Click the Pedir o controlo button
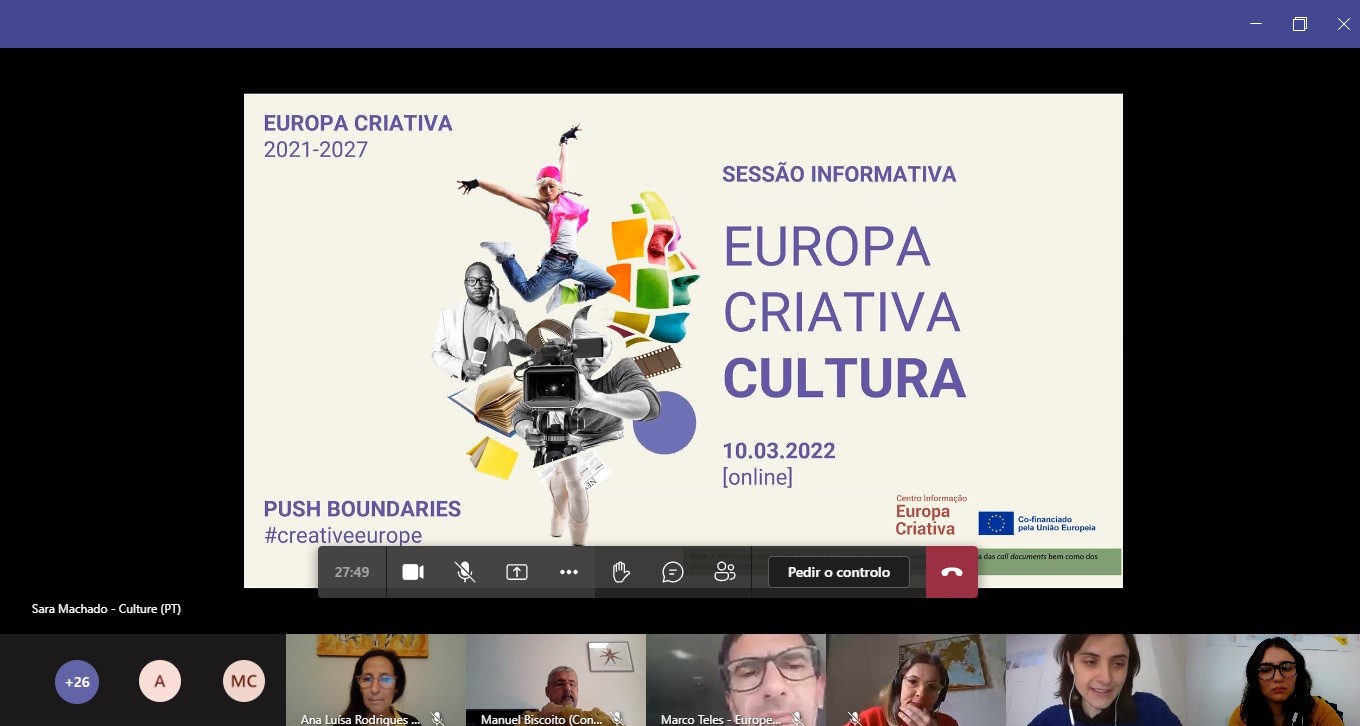1360x726 pixels. (839, 572)
